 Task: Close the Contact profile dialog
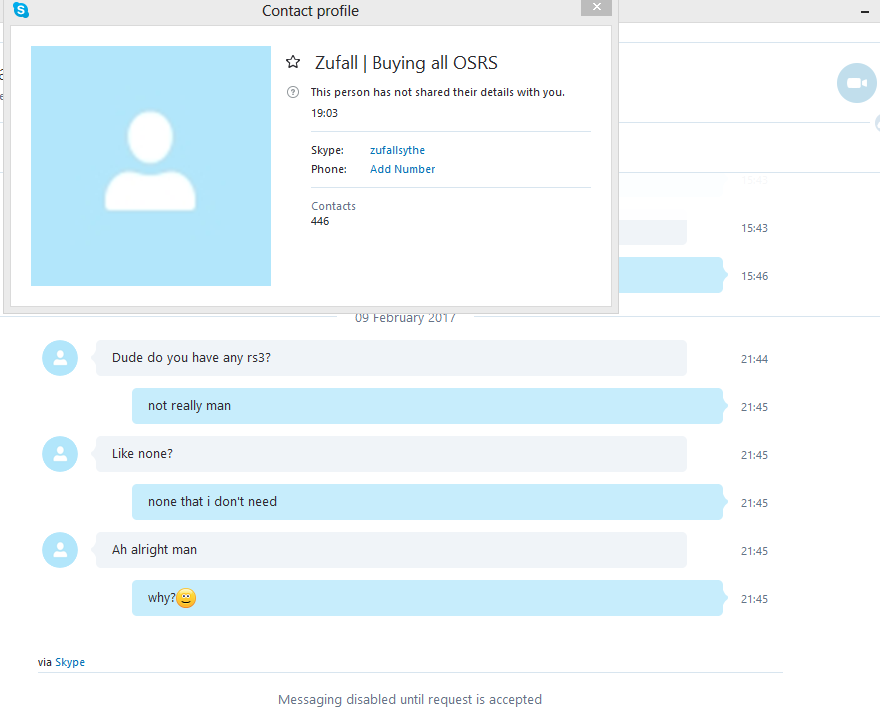pyautogui.click(x=596, y=7)
